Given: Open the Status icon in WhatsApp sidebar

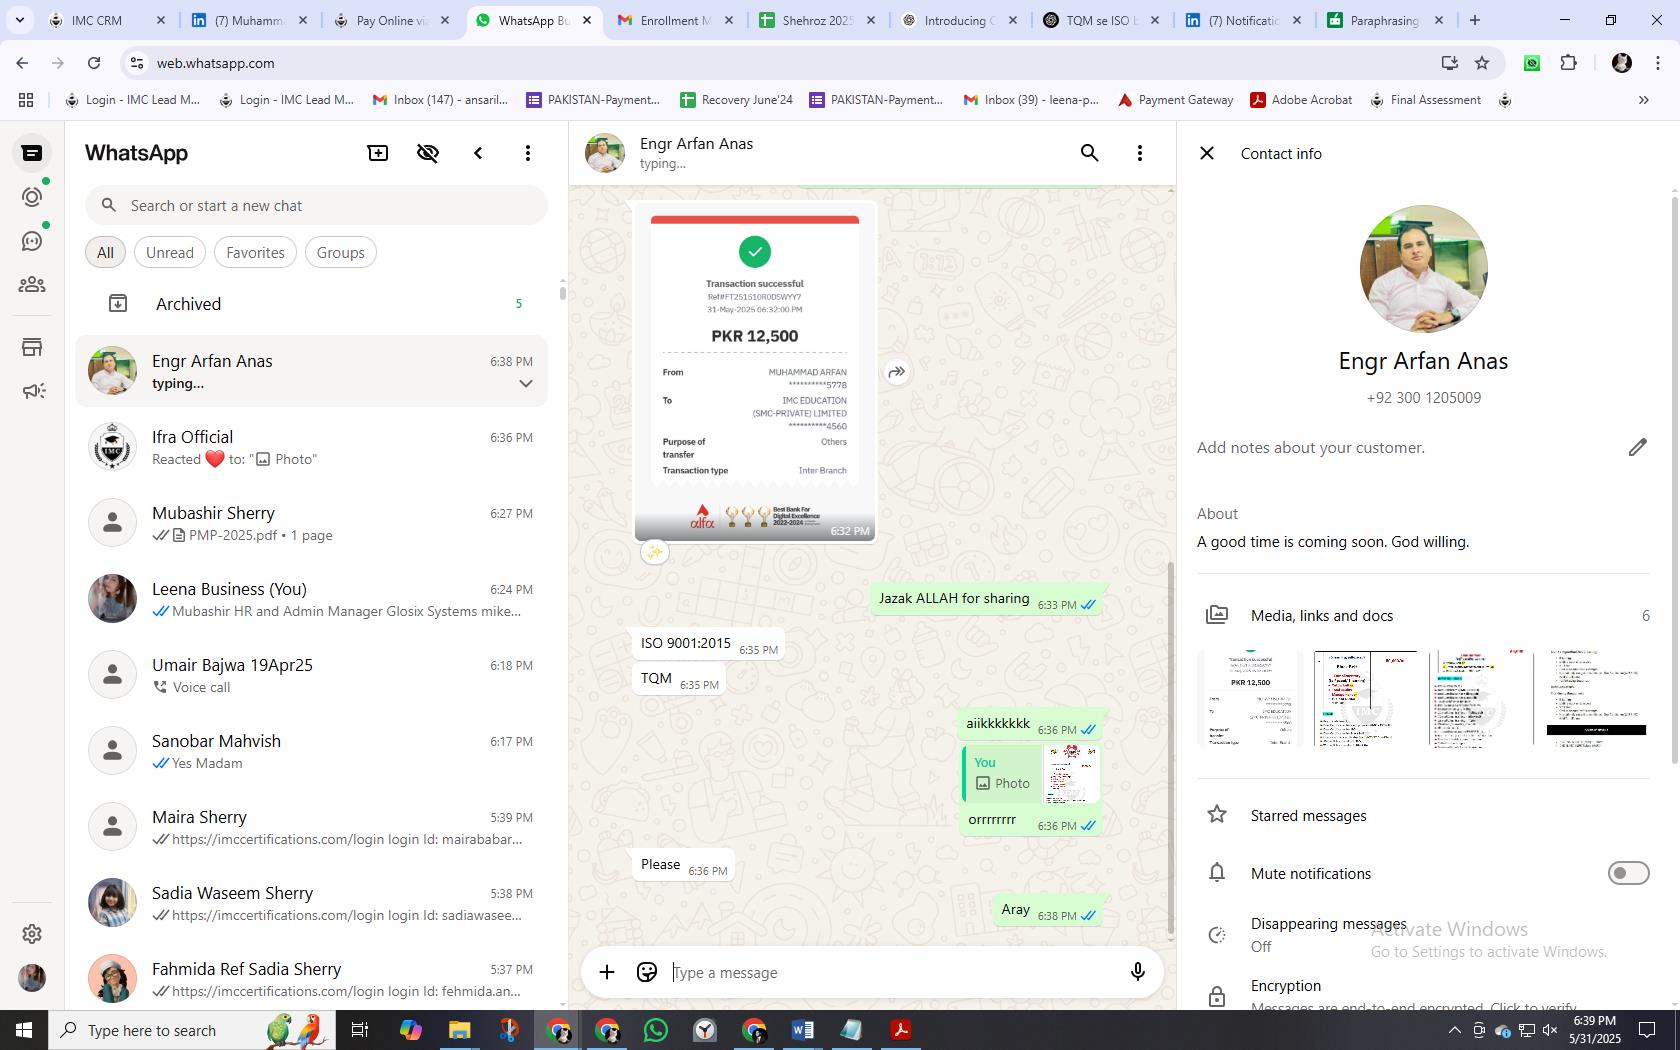Looking at the screenshot, I should [32, 197].
